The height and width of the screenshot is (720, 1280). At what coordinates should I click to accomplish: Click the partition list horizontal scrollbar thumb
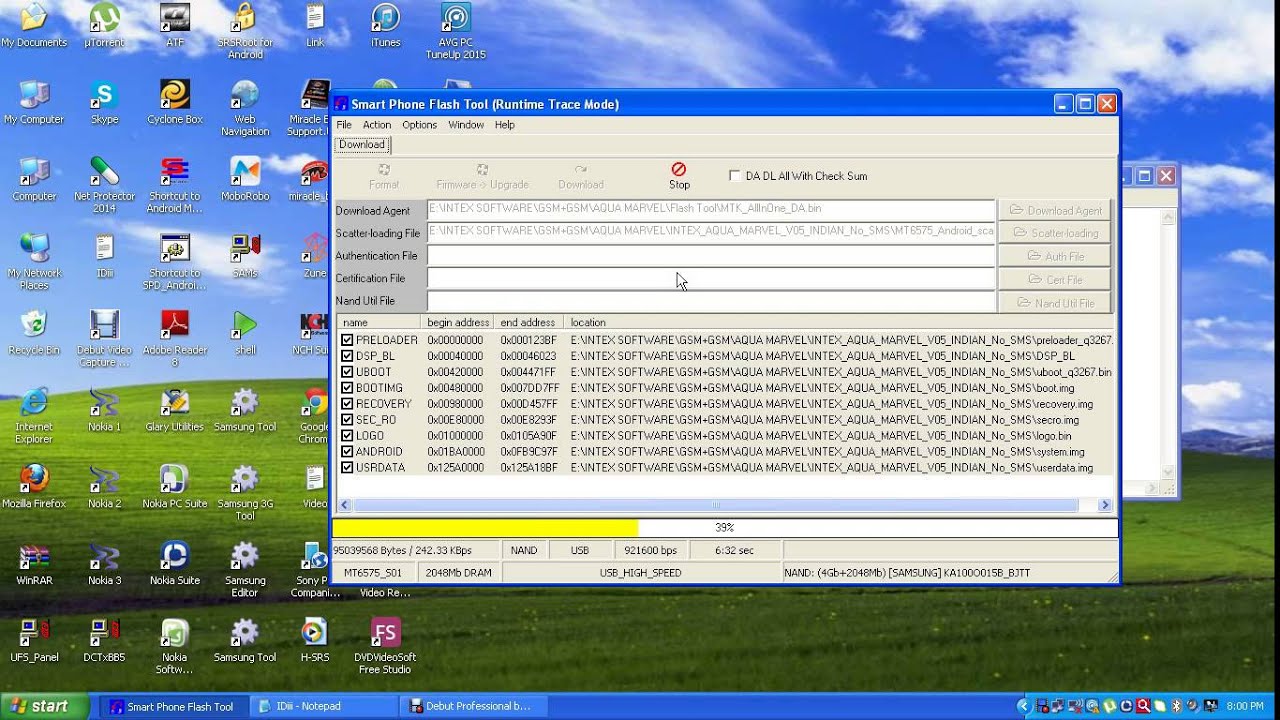click(714, 505)
